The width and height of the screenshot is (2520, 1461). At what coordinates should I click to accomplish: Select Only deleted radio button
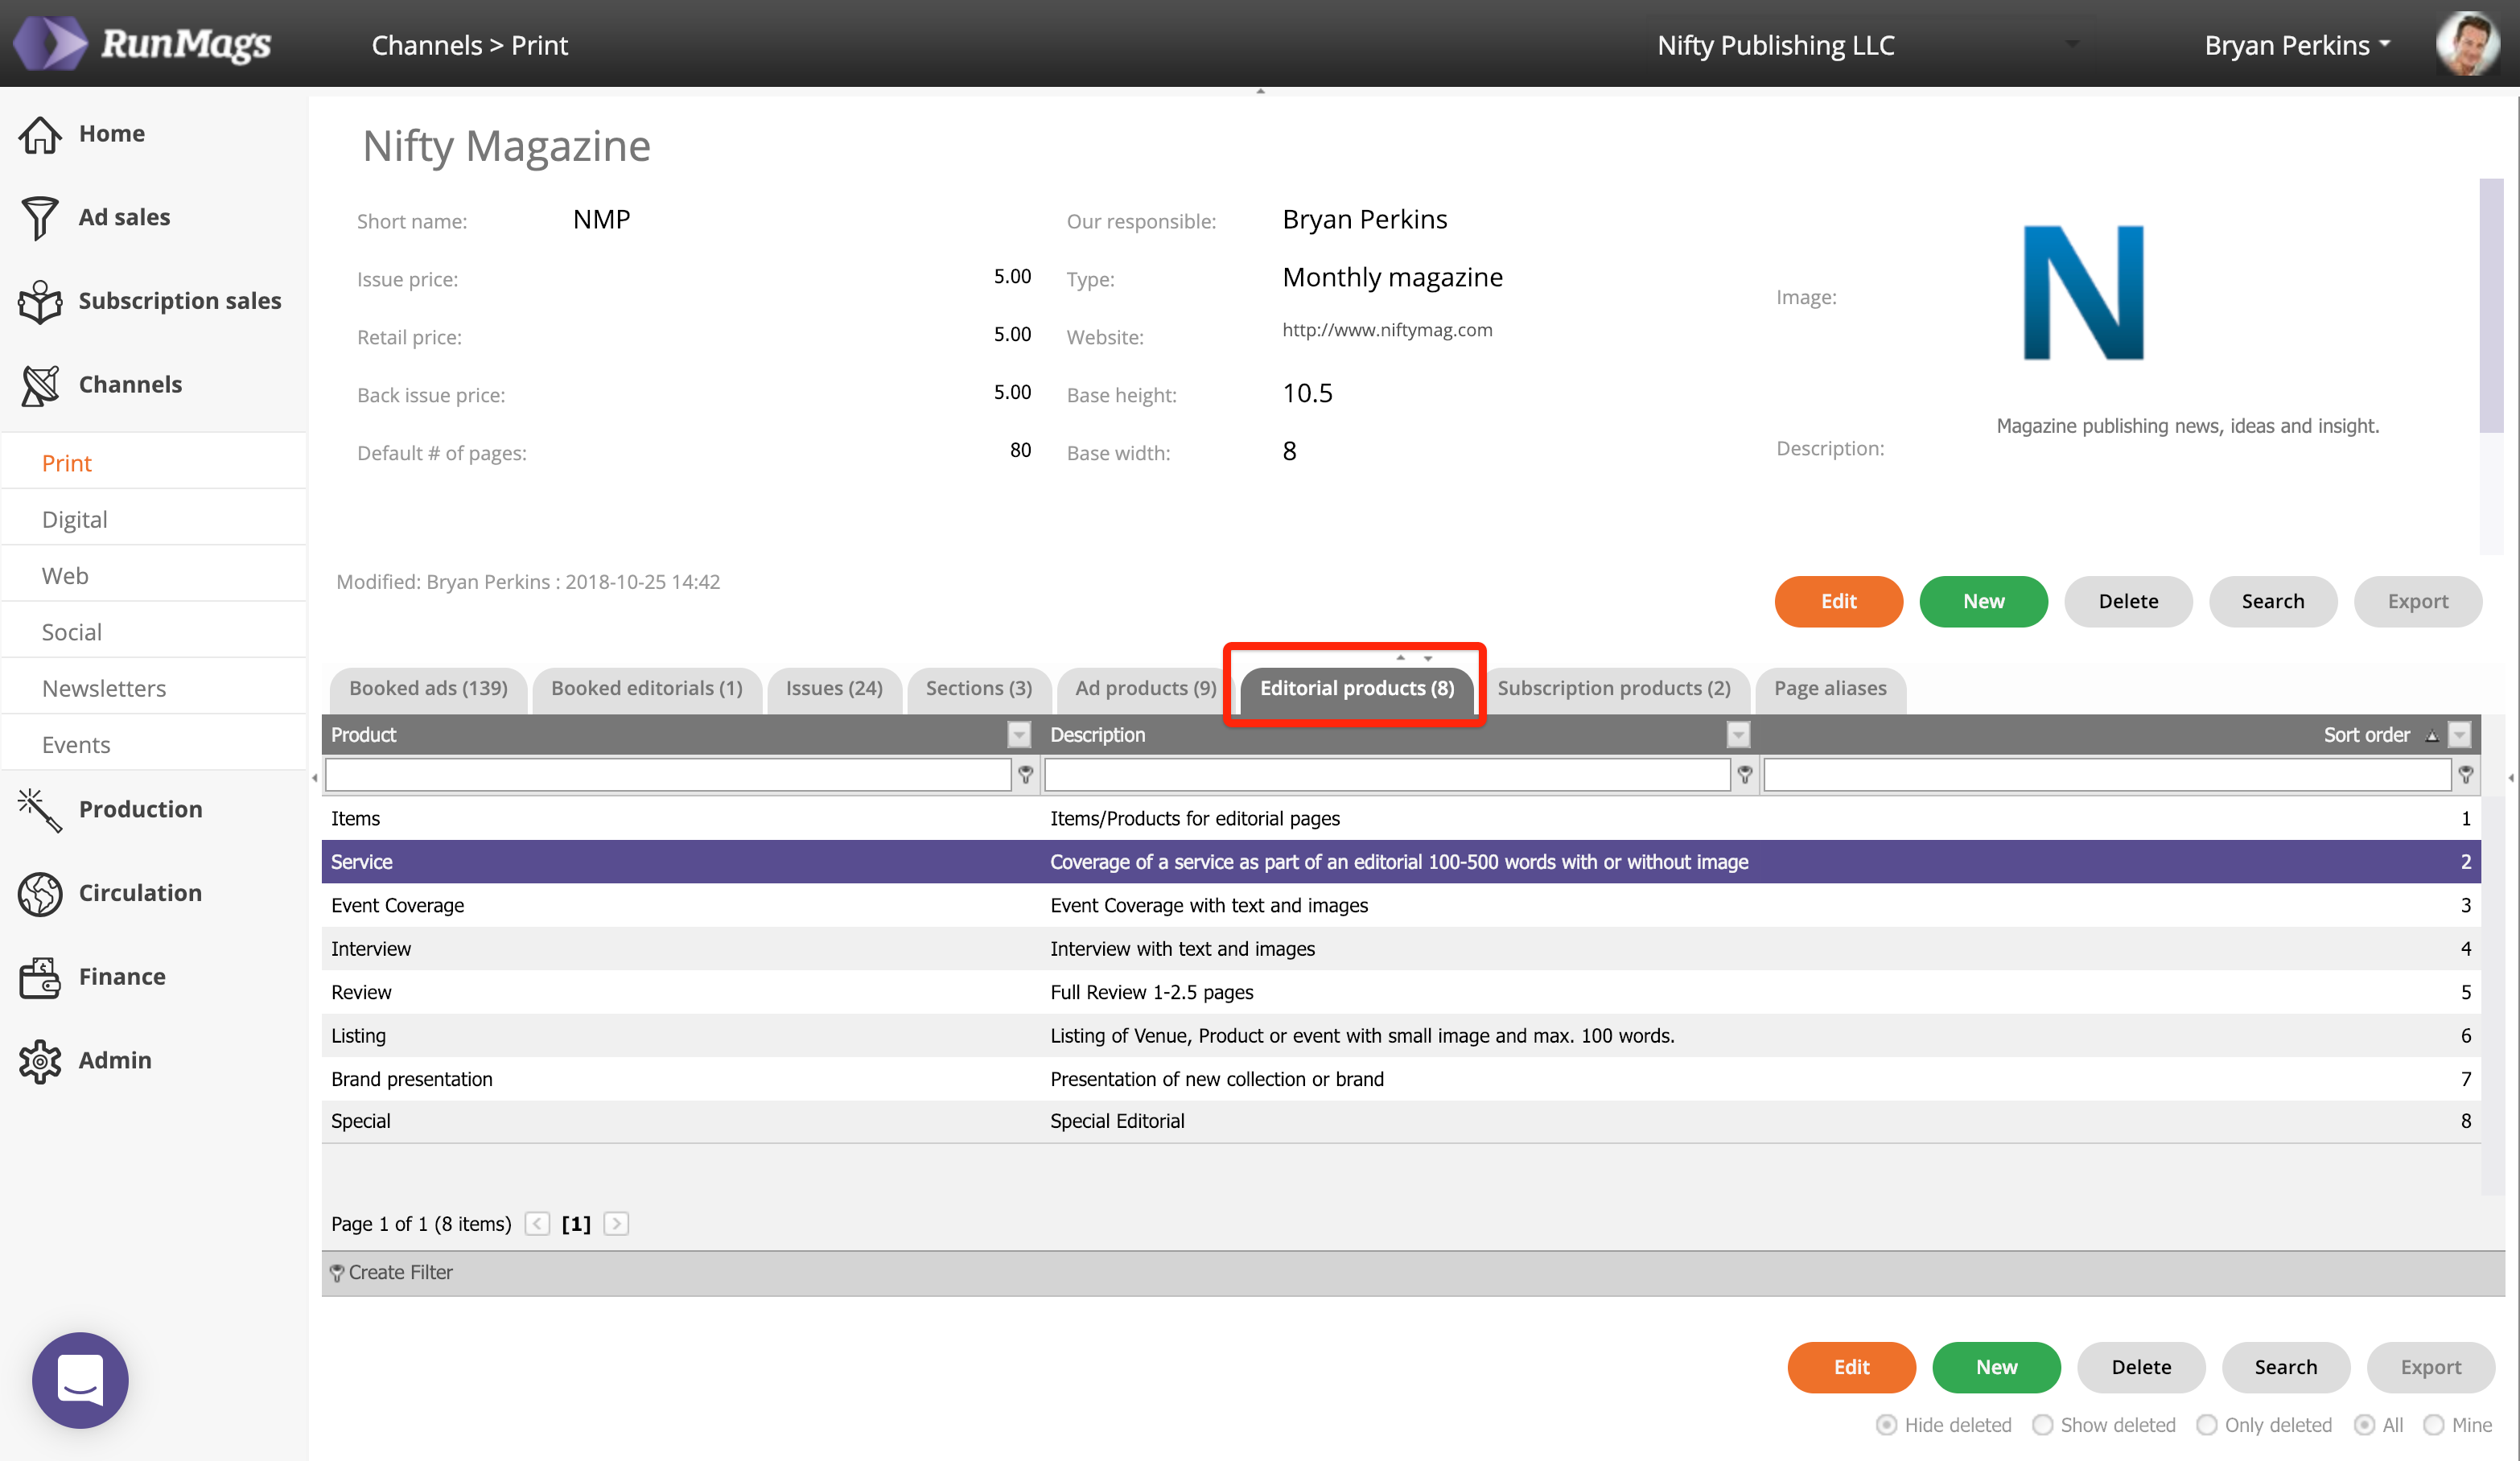pyautogui.click(x=2206, y=1425)
